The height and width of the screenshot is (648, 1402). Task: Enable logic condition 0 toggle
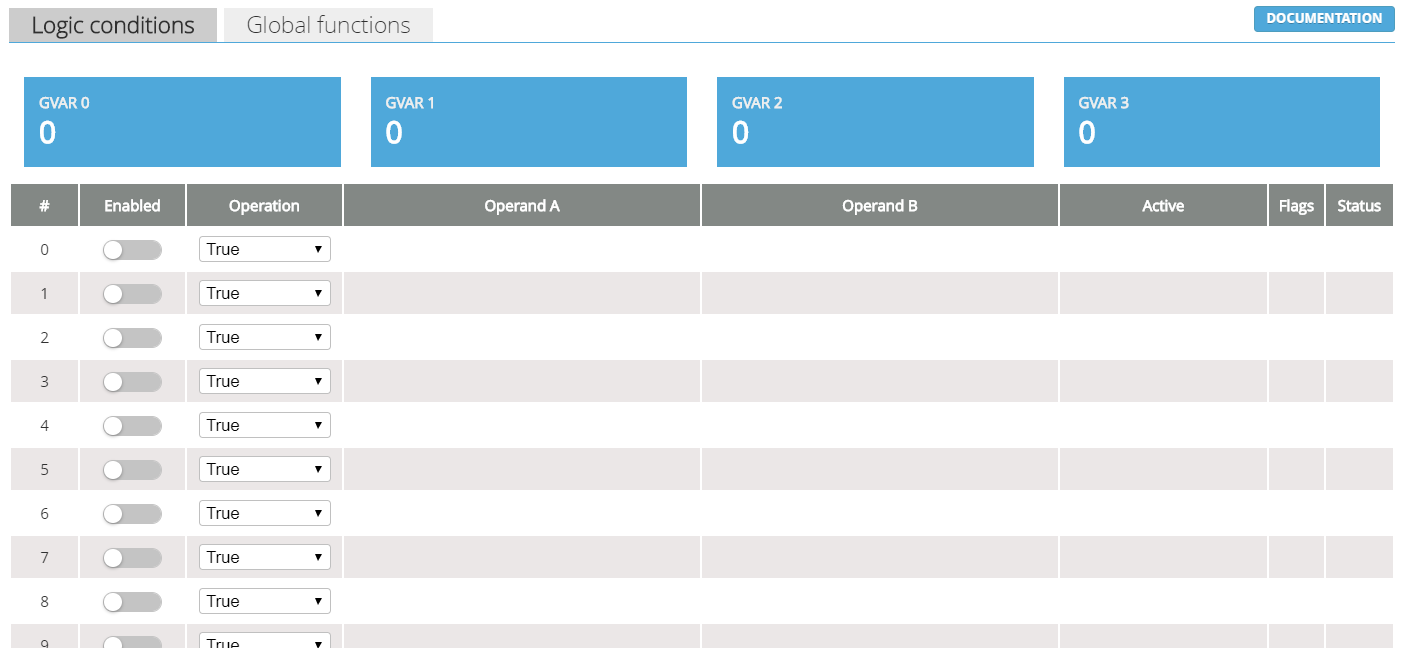132,250
